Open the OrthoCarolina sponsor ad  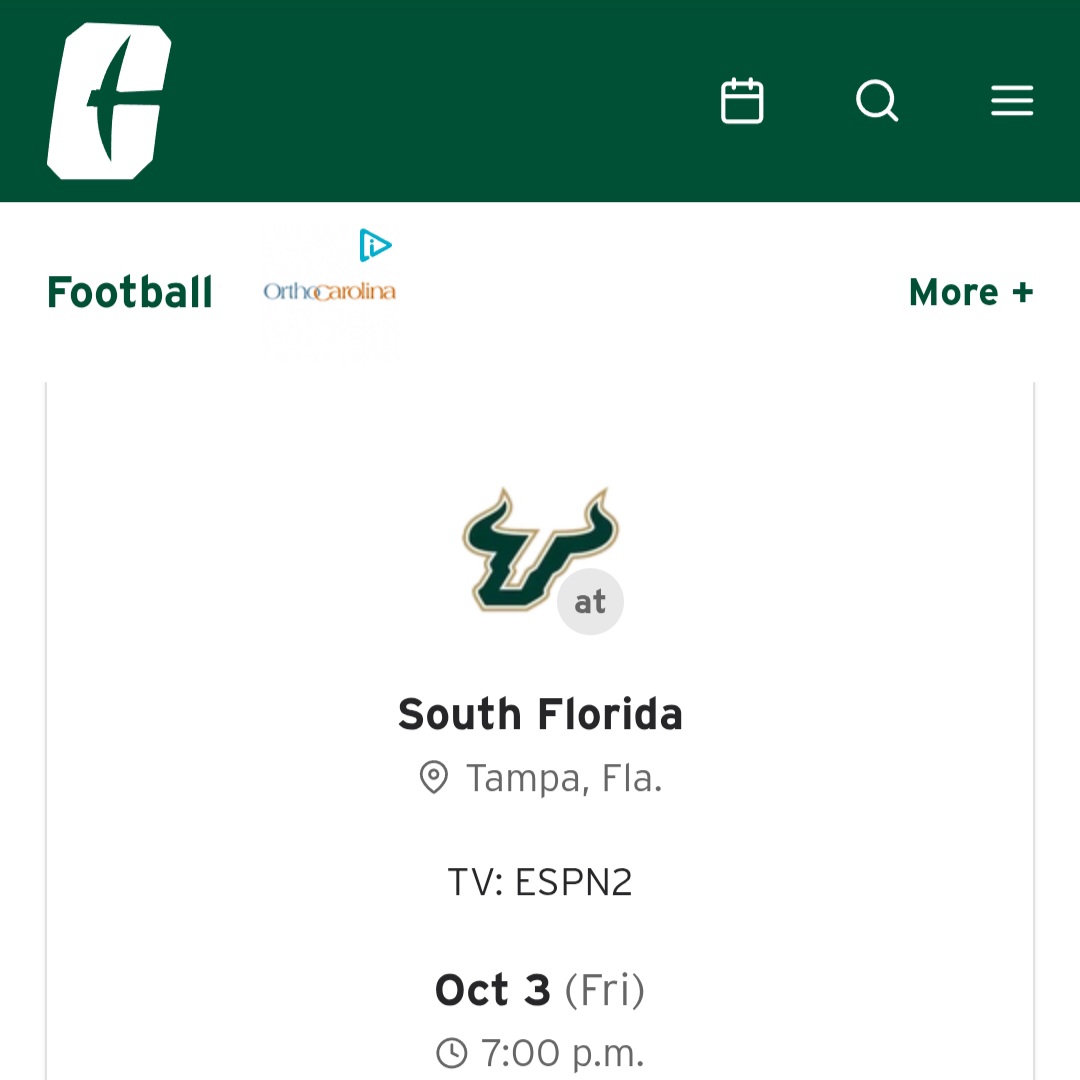pos(329,292)
